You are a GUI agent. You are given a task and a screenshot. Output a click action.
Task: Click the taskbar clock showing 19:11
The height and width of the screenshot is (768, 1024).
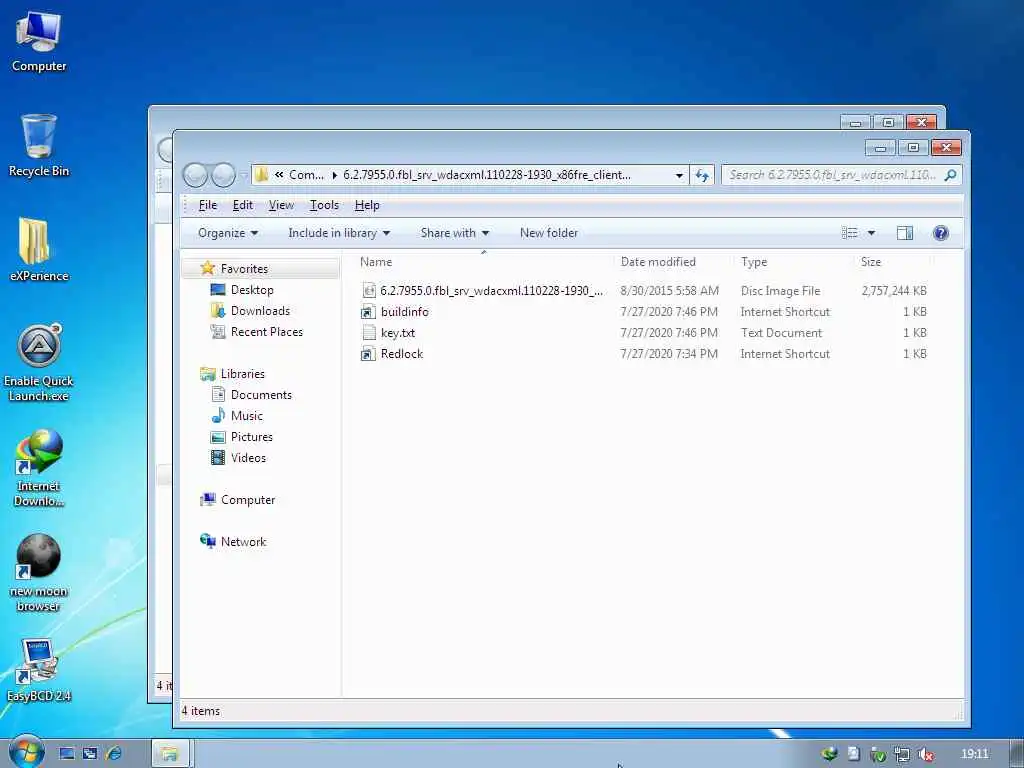point(974,754)
